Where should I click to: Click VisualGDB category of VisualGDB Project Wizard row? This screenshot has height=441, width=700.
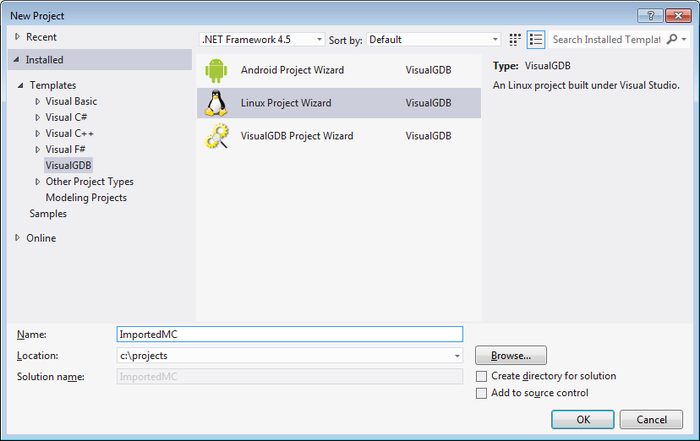(x=429, y=136)
